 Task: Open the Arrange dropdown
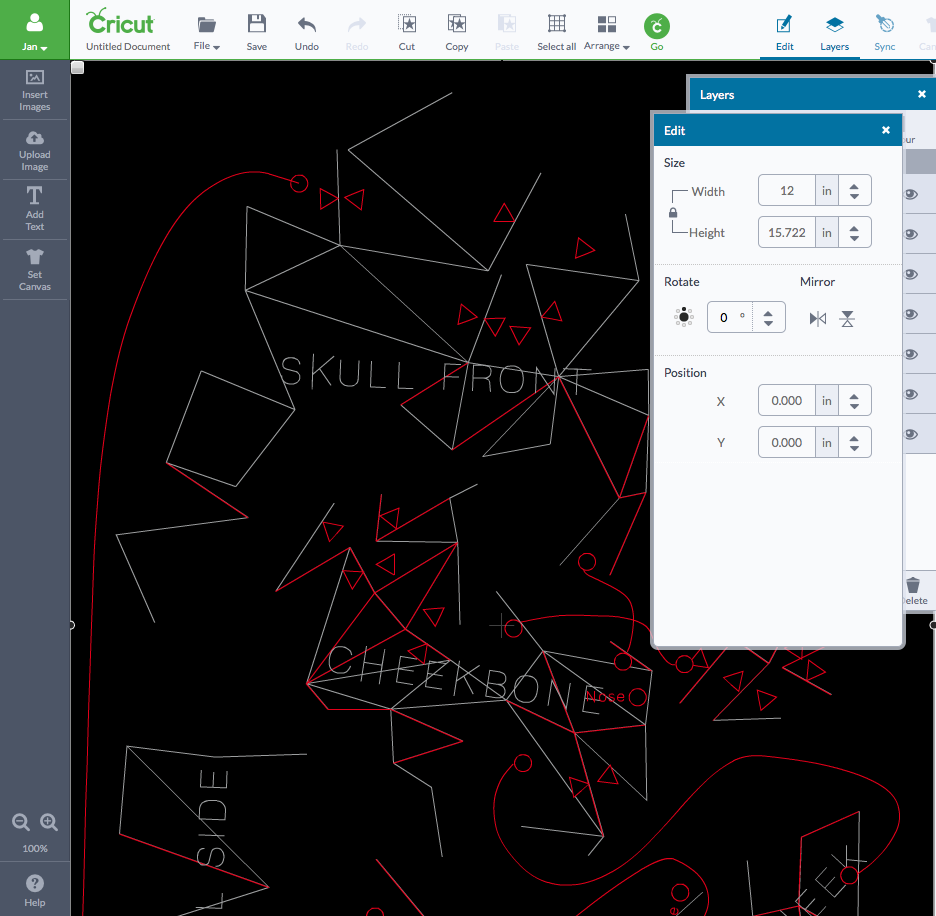(x=606, y=33)
